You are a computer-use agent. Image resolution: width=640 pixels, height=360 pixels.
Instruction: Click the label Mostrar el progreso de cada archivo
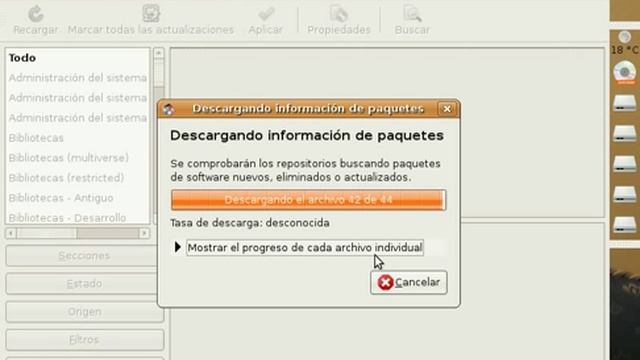304,248
